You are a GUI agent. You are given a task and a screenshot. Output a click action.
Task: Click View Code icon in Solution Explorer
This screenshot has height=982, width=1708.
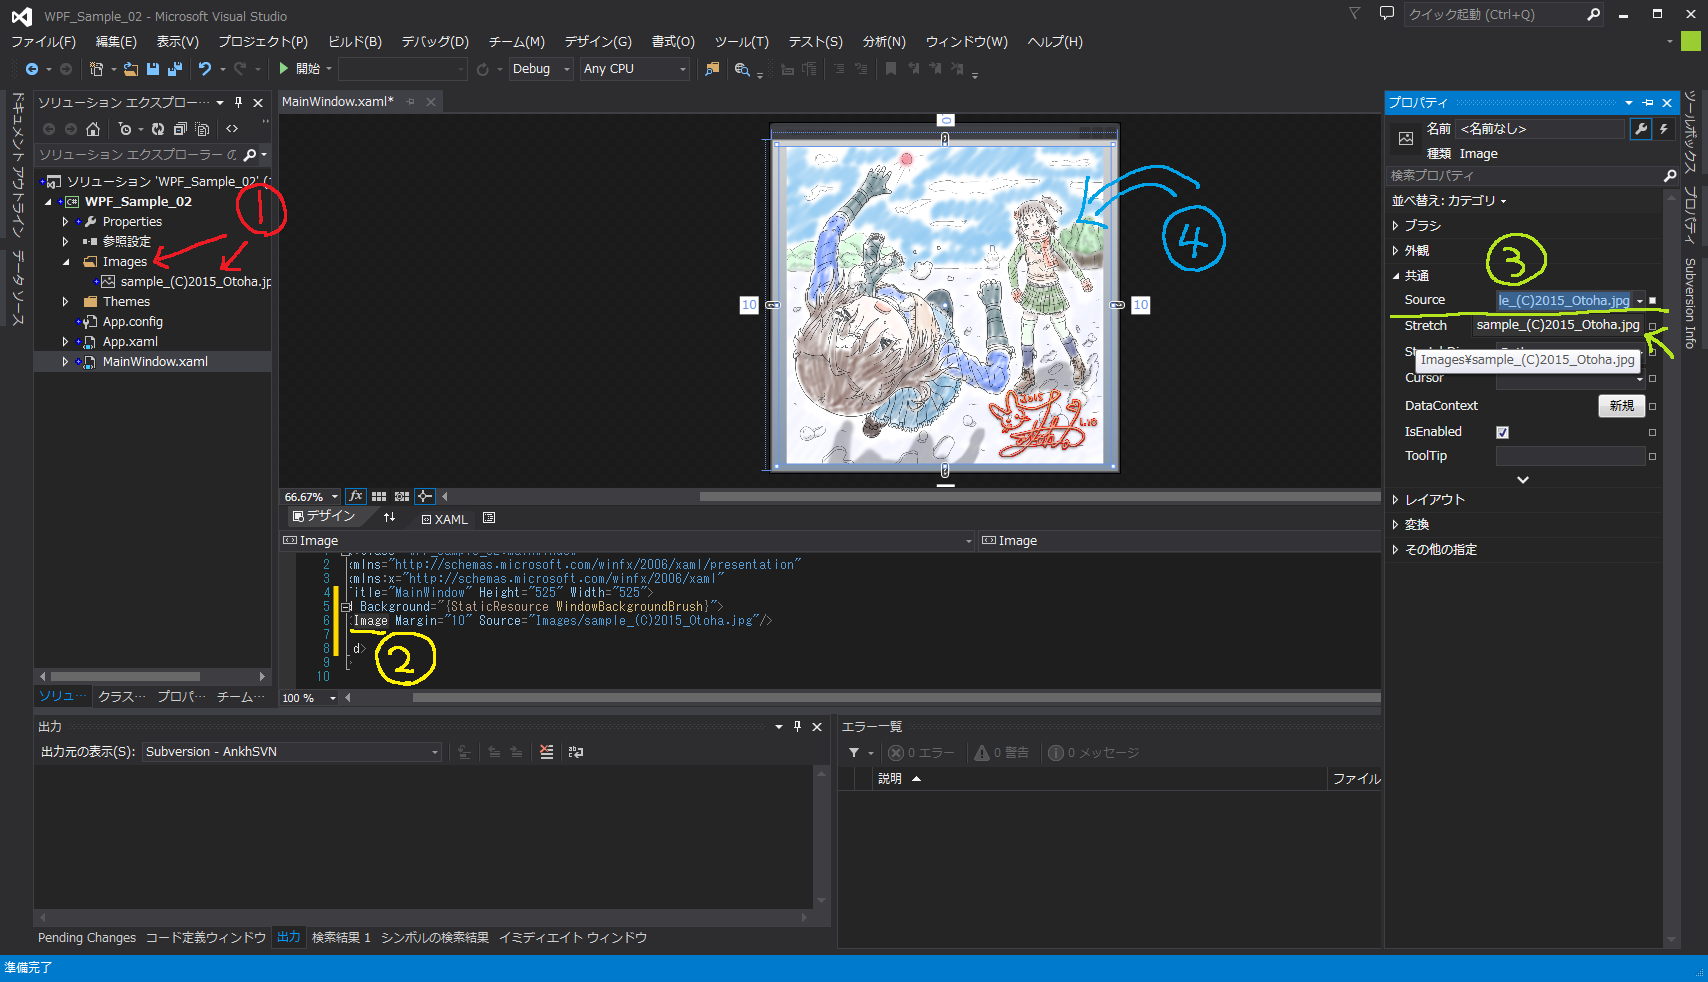[x=232, y=129]
